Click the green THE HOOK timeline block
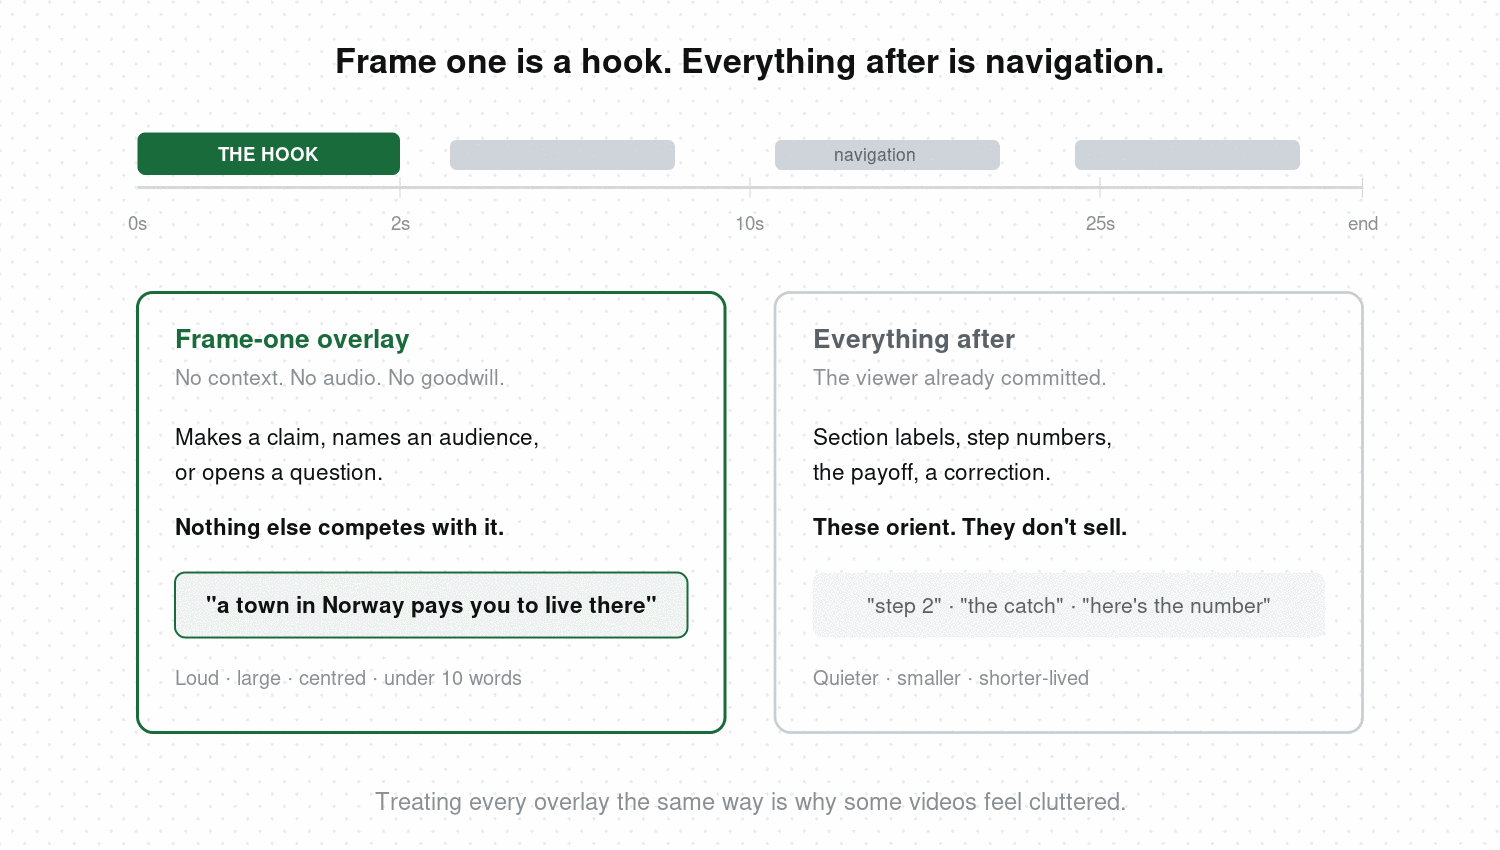 tap(268, 154)
